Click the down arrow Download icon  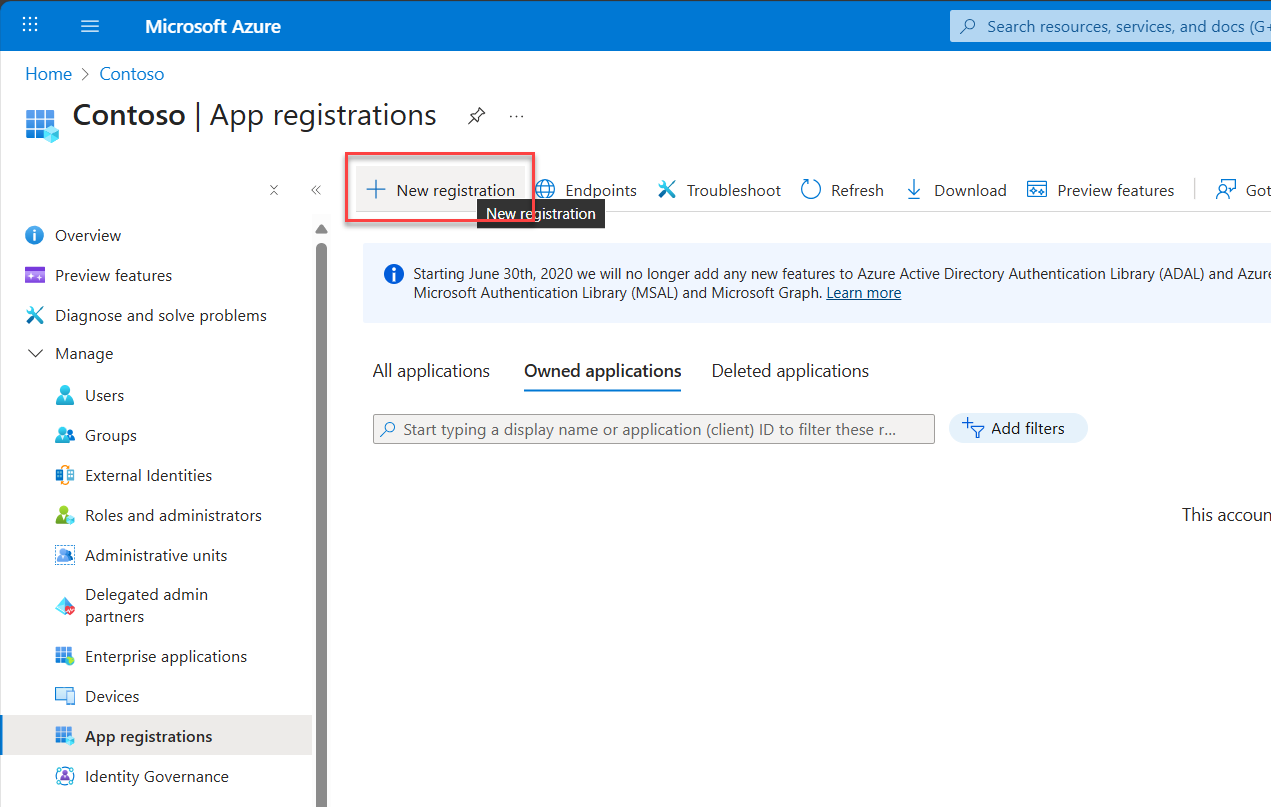point(914,190)
